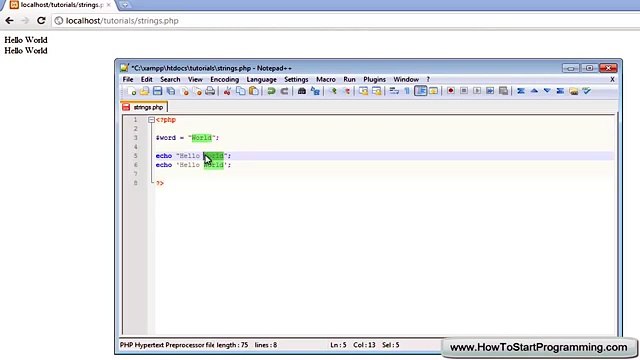This screenshot has width=640, height=360.
Task: Select the localhost/tutorials/strings browser tab
Action: 61,5
